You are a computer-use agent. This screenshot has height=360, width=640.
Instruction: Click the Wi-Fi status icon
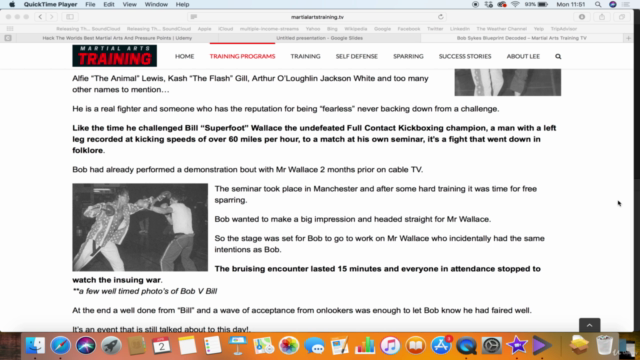pos(515,4)
